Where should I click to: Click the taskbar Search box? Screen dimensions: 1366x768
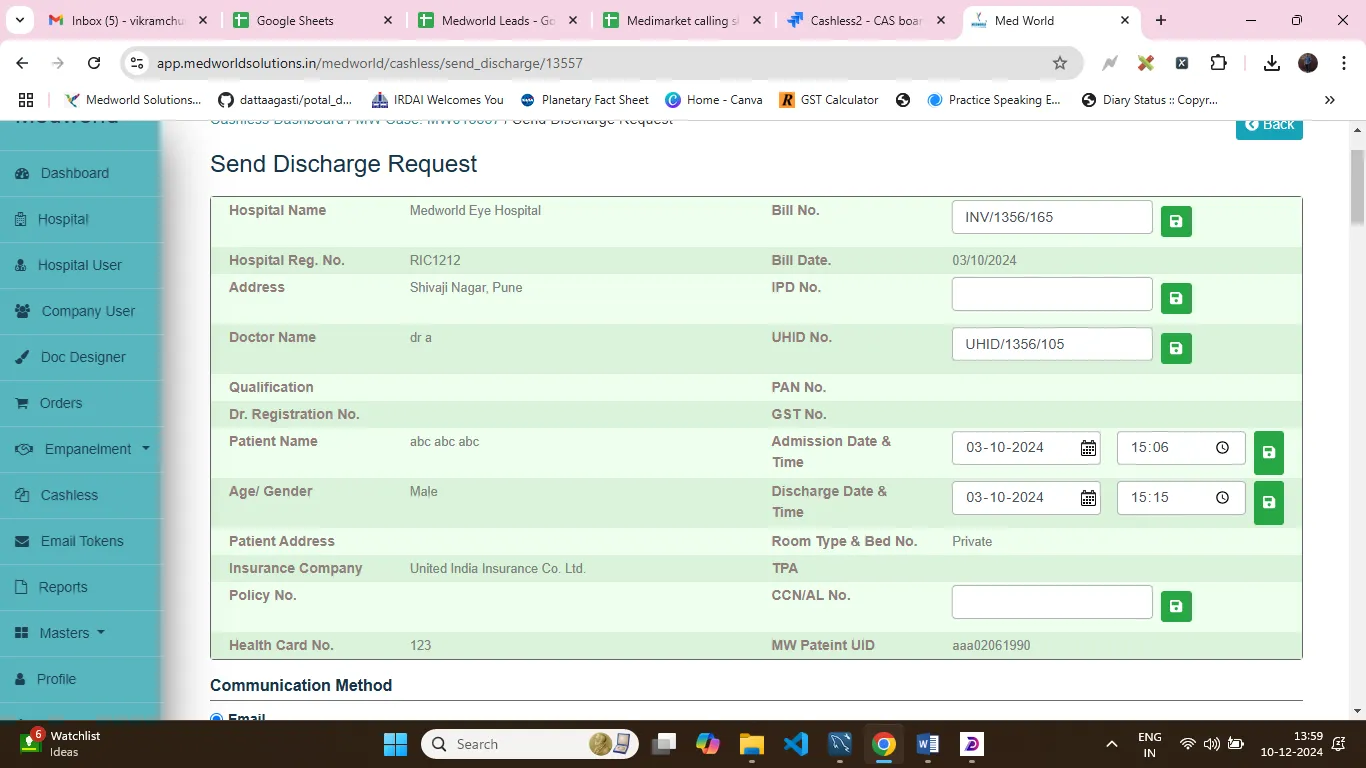point(530,744)
